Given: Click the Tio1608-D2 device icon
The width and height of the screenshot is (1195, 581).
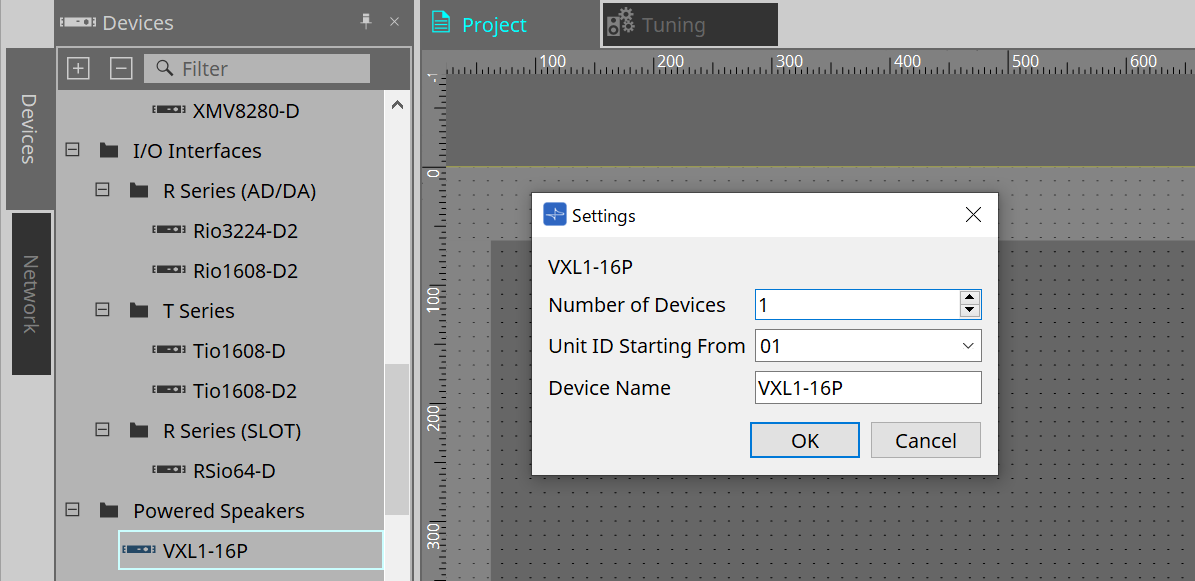Looking at the screenshot, I should tap(167, 390).
